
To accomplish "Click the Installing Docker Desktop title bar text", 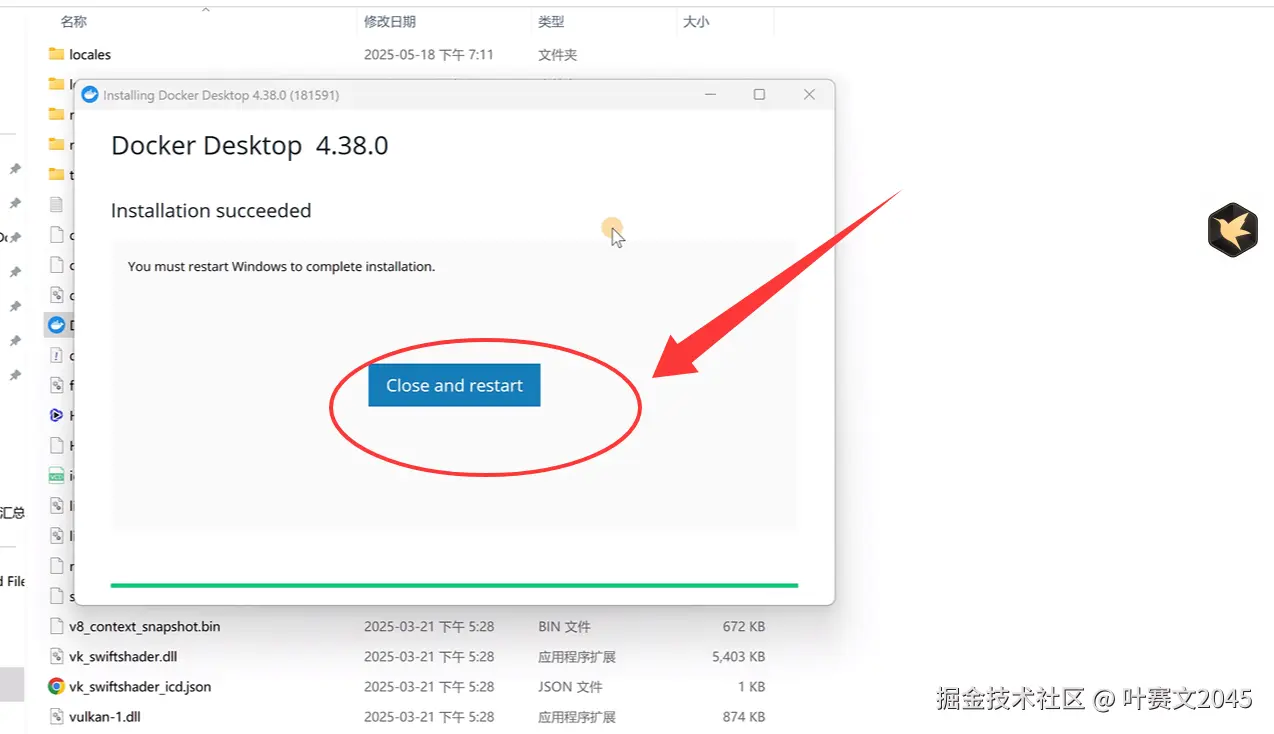I will point(221,95).
